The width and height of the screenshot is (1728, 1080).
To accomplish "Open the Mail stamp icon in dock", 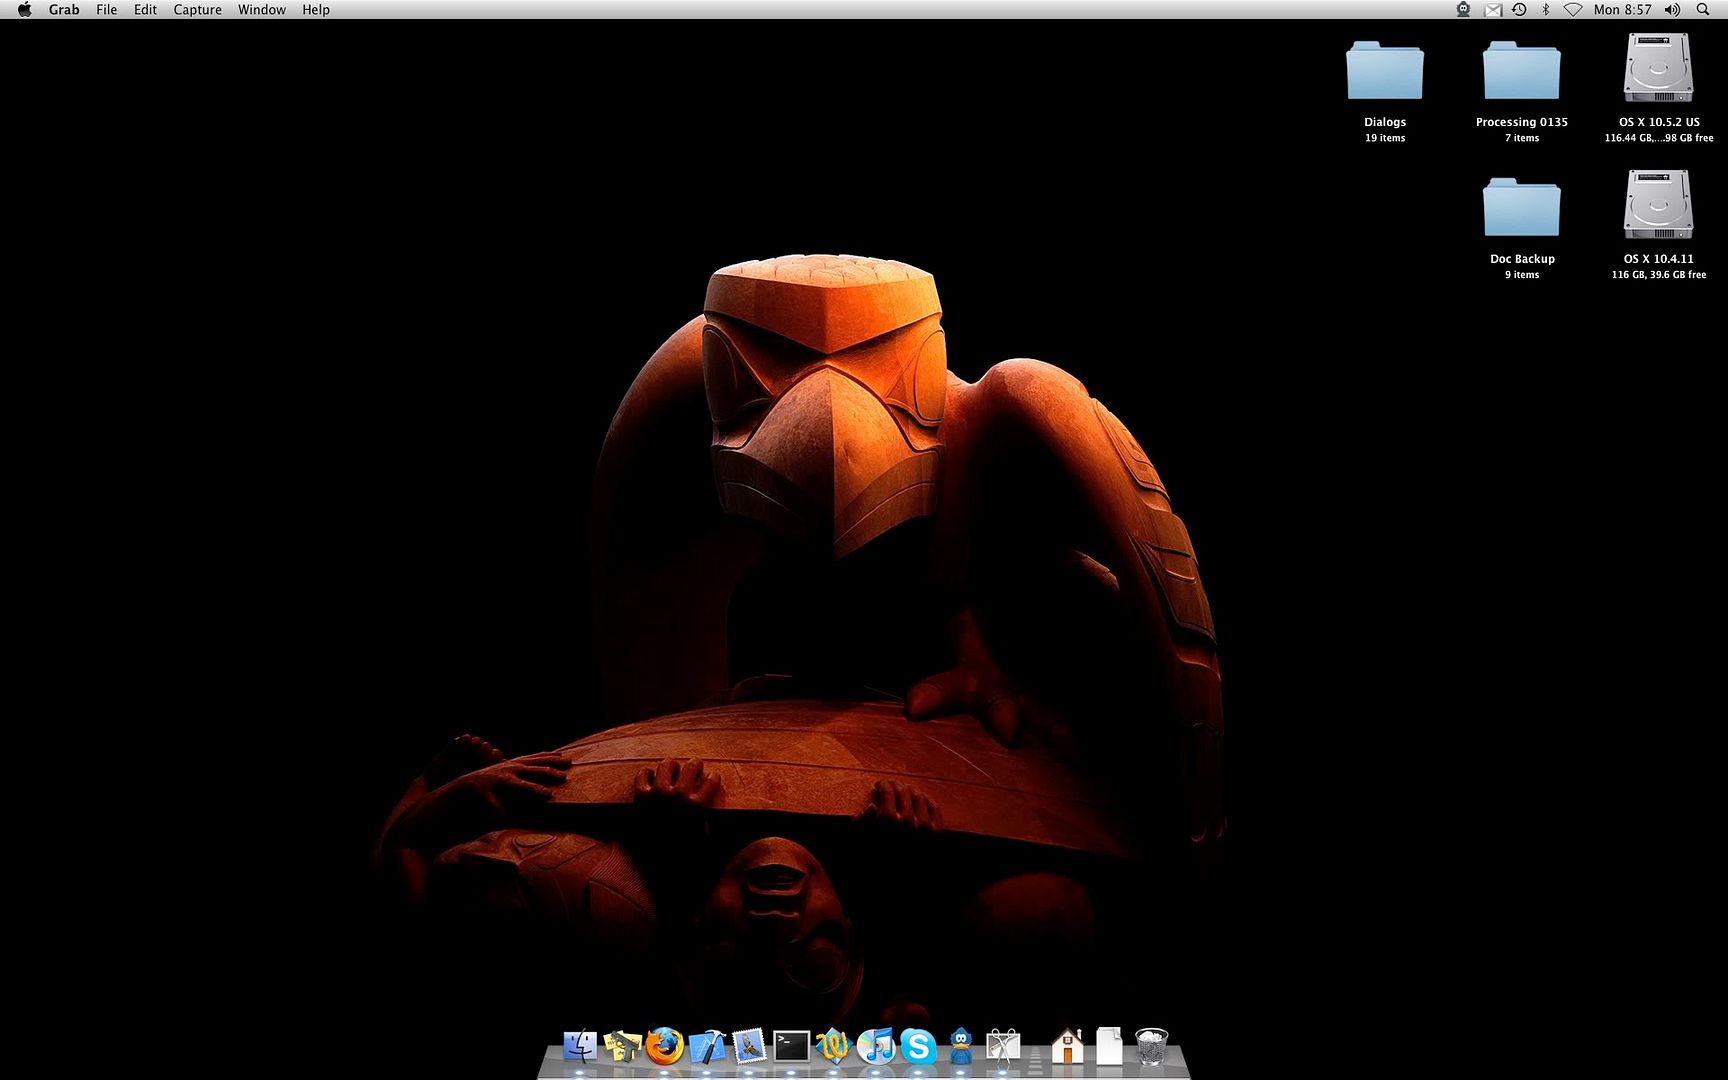I will coord(749,1047).
